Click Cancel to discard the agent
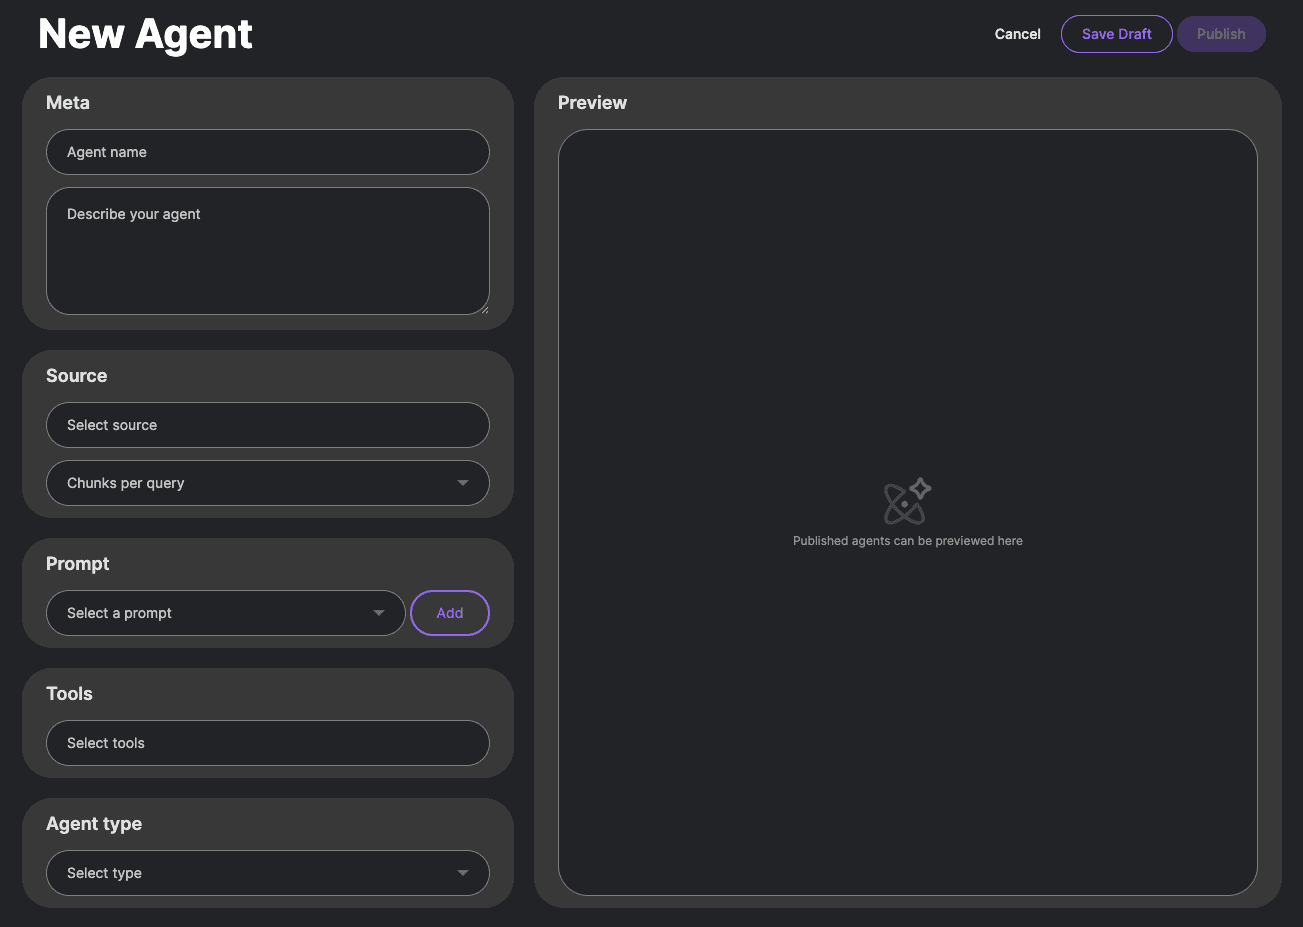The image size is (1303, 927). point(1017,33)
